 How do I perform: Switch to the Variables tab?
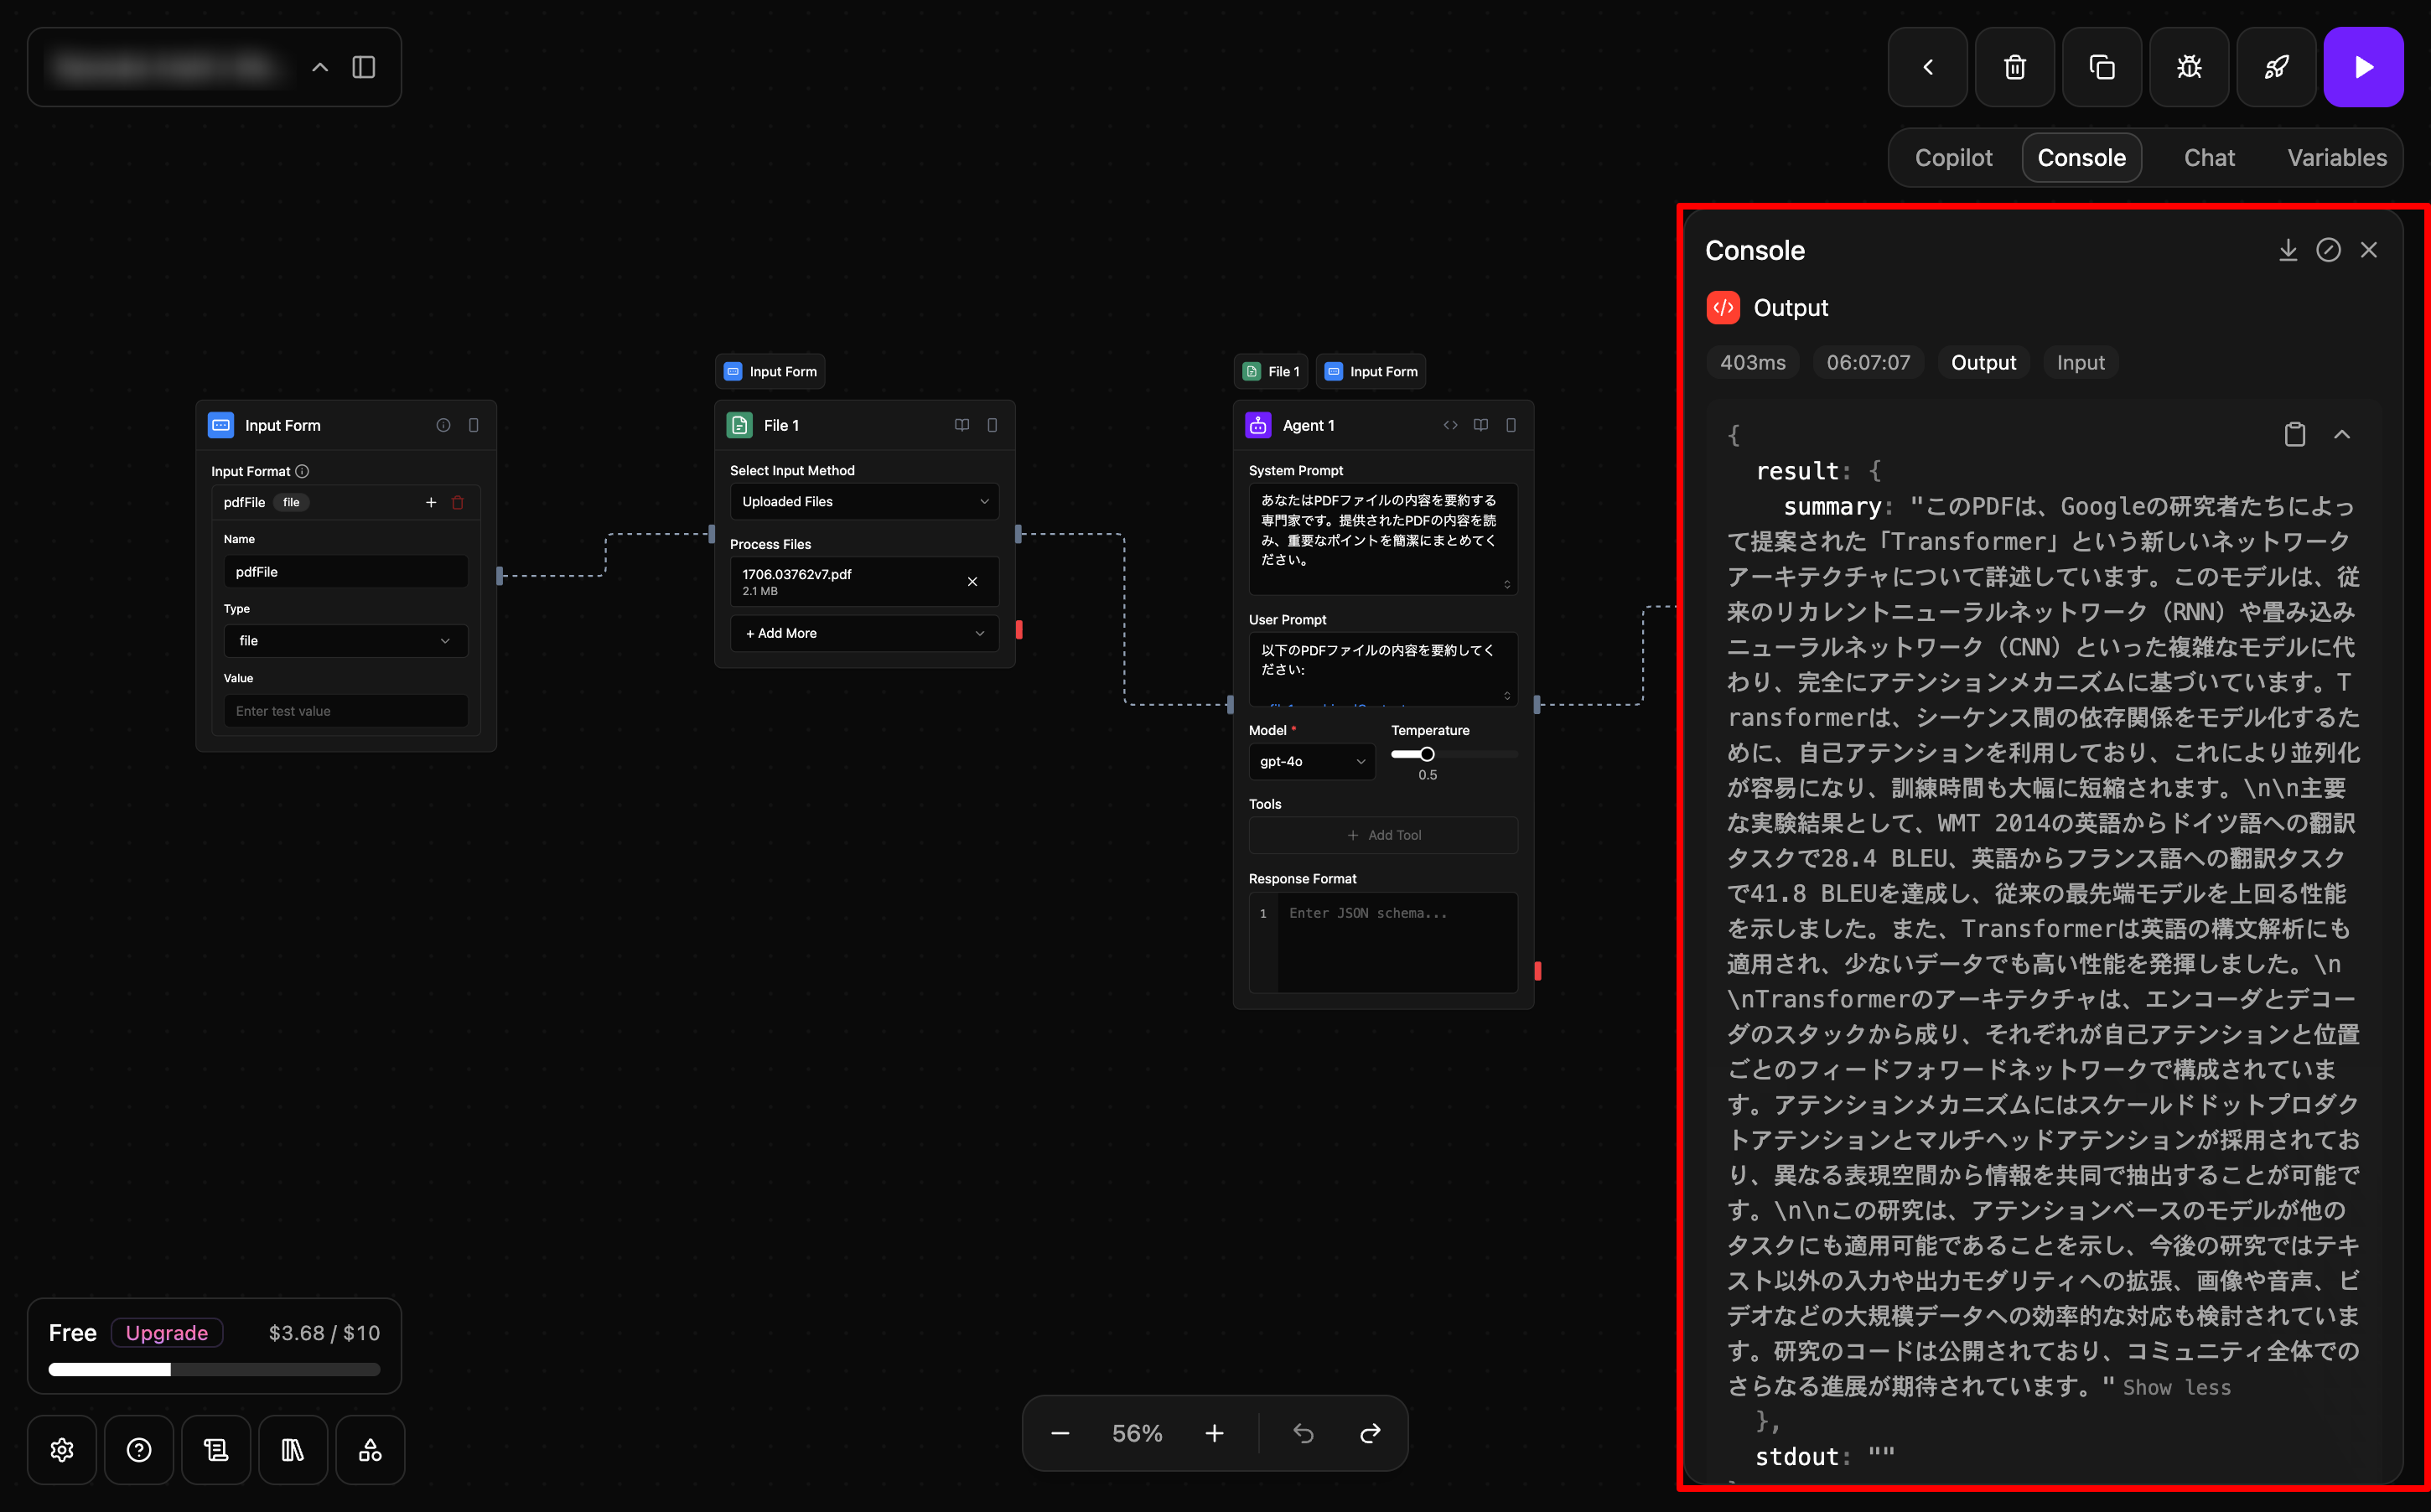2336,158
